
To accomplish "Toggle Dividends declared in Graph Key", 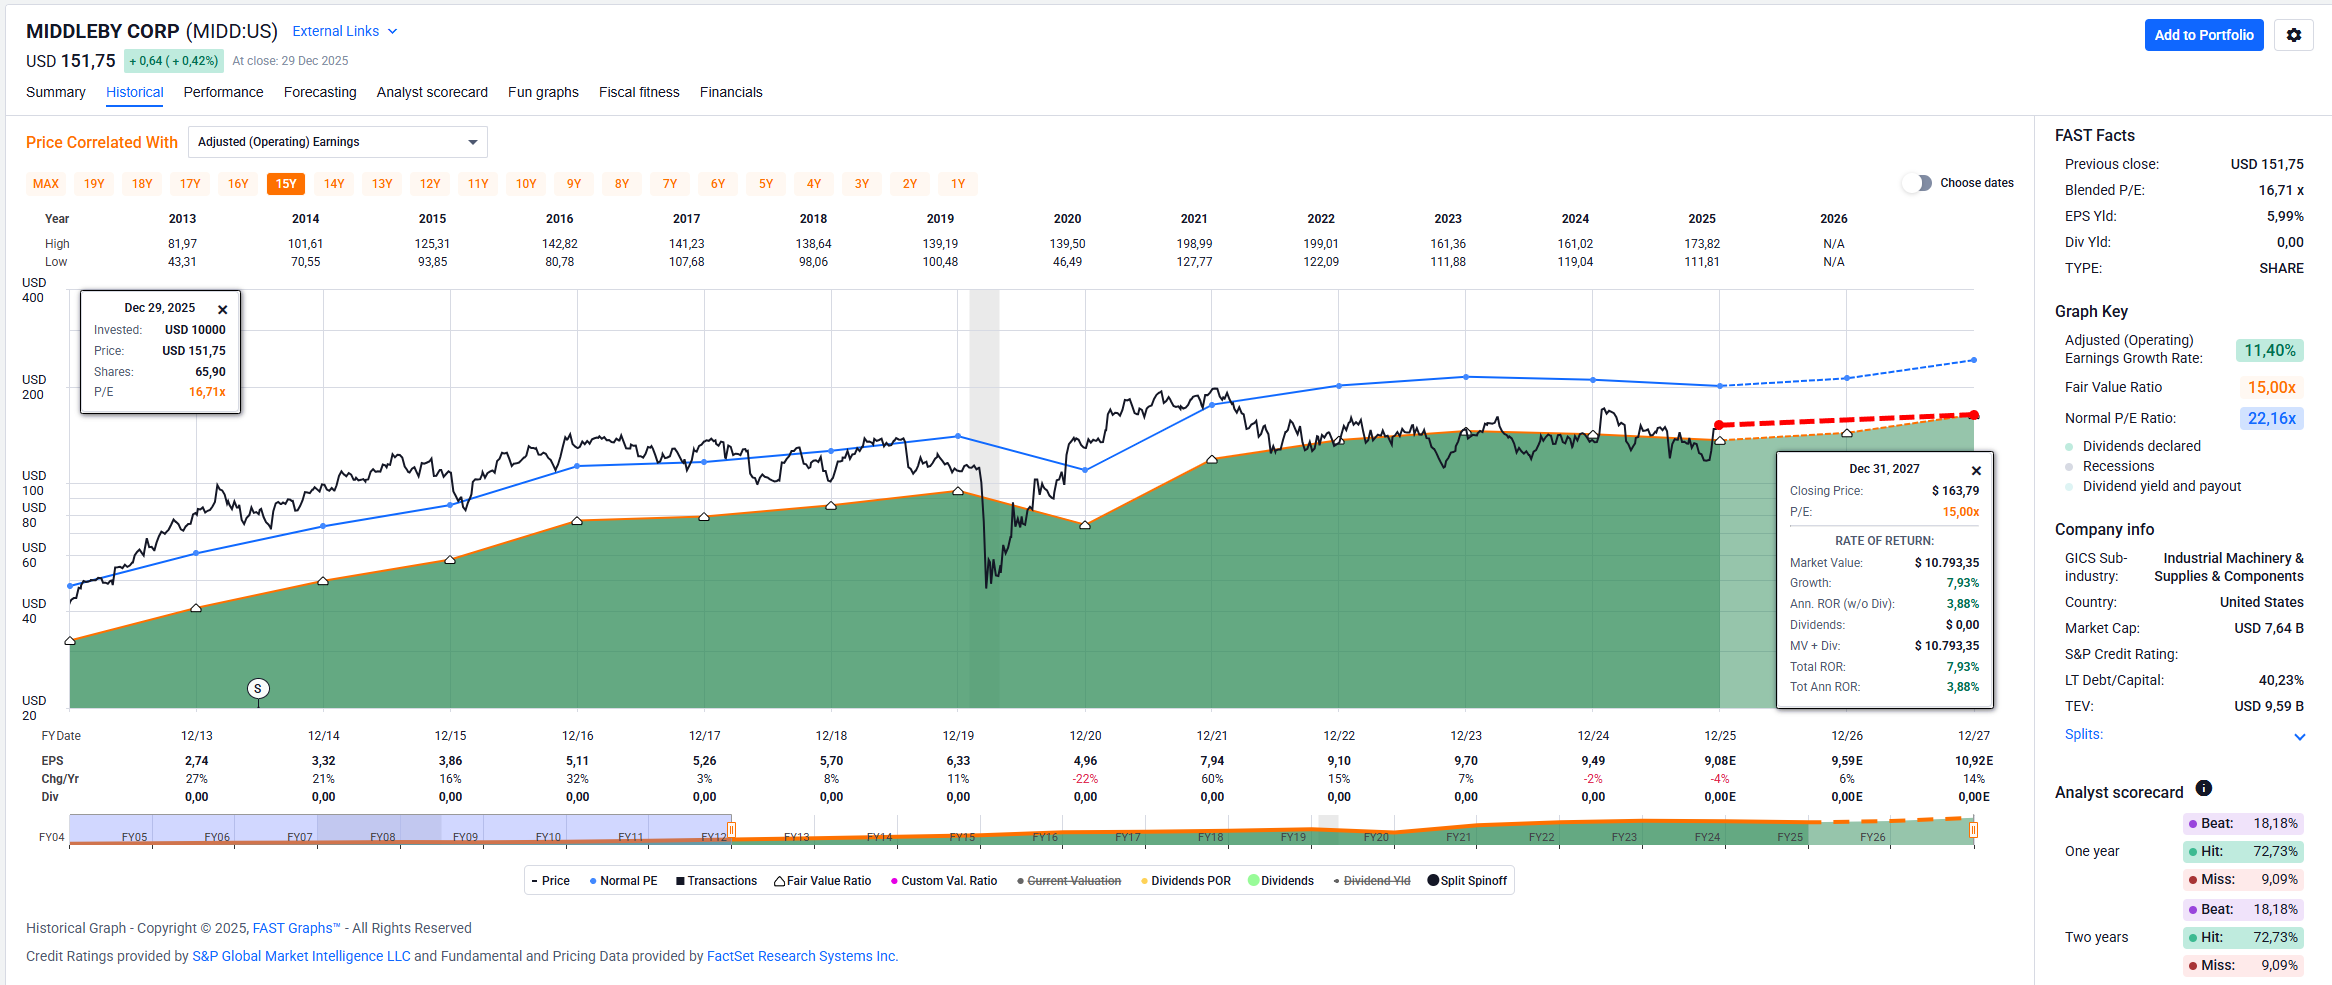I will (x=2069, y=446).
